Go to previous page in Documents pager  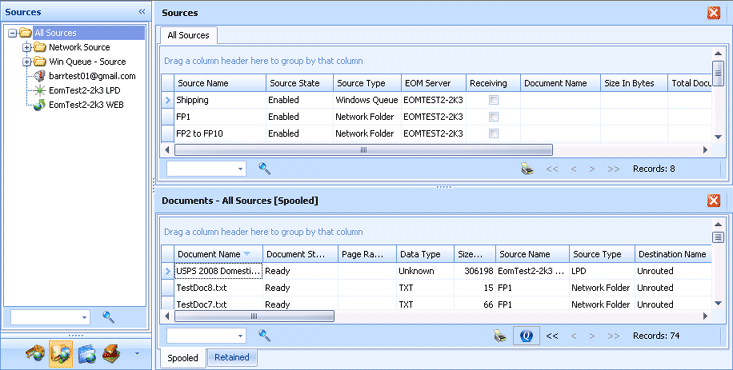click(574, 336)
